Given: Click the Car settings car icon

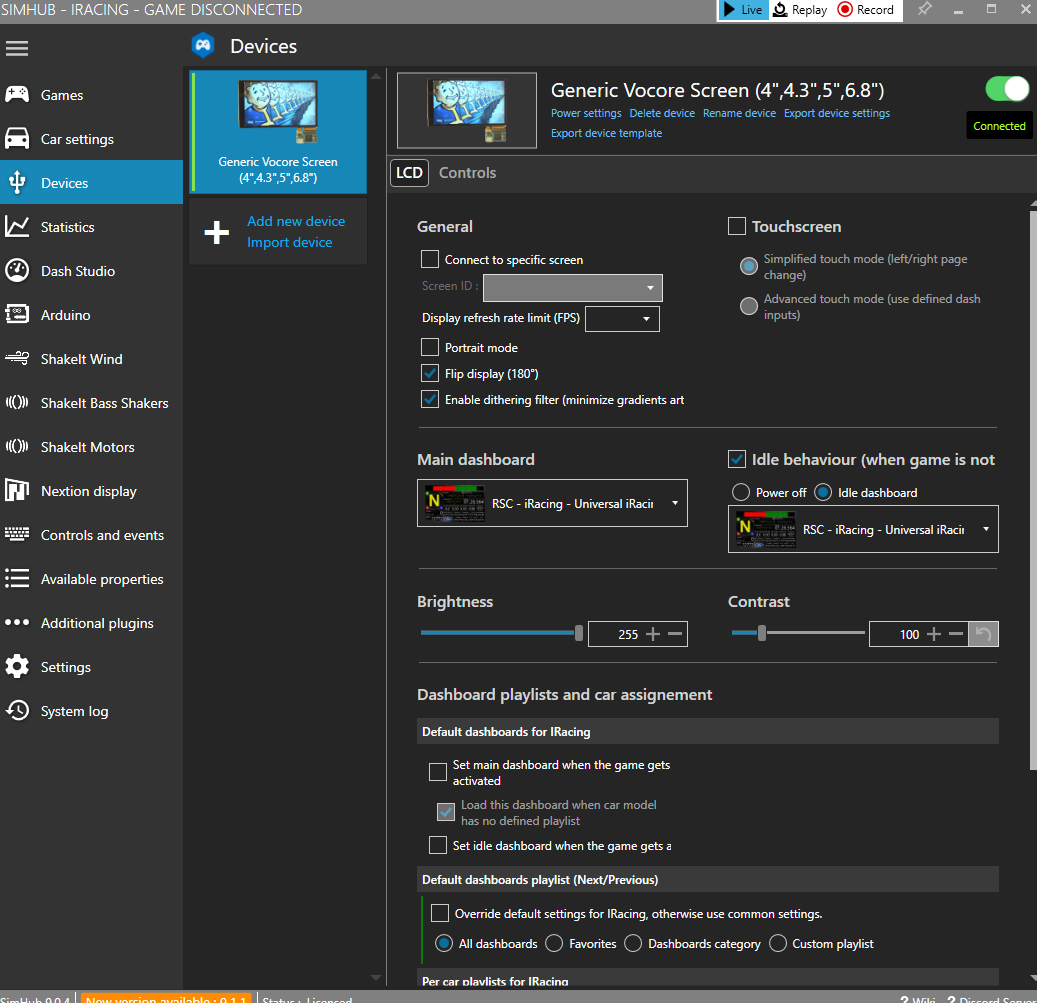Looking at the screenshot, I should coord(17,139).
